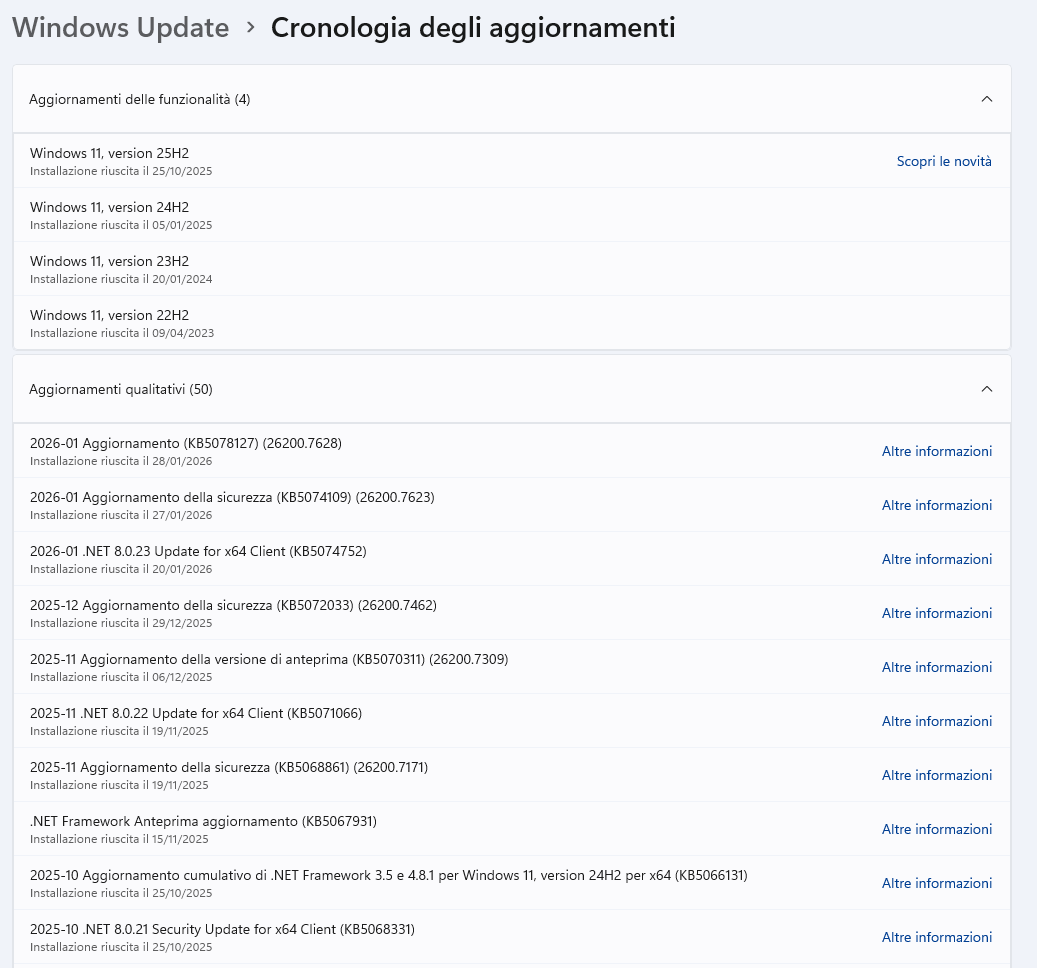Open Altre informazioni for KB5068331
The image size is (1037, 968).
coord(936,937)
